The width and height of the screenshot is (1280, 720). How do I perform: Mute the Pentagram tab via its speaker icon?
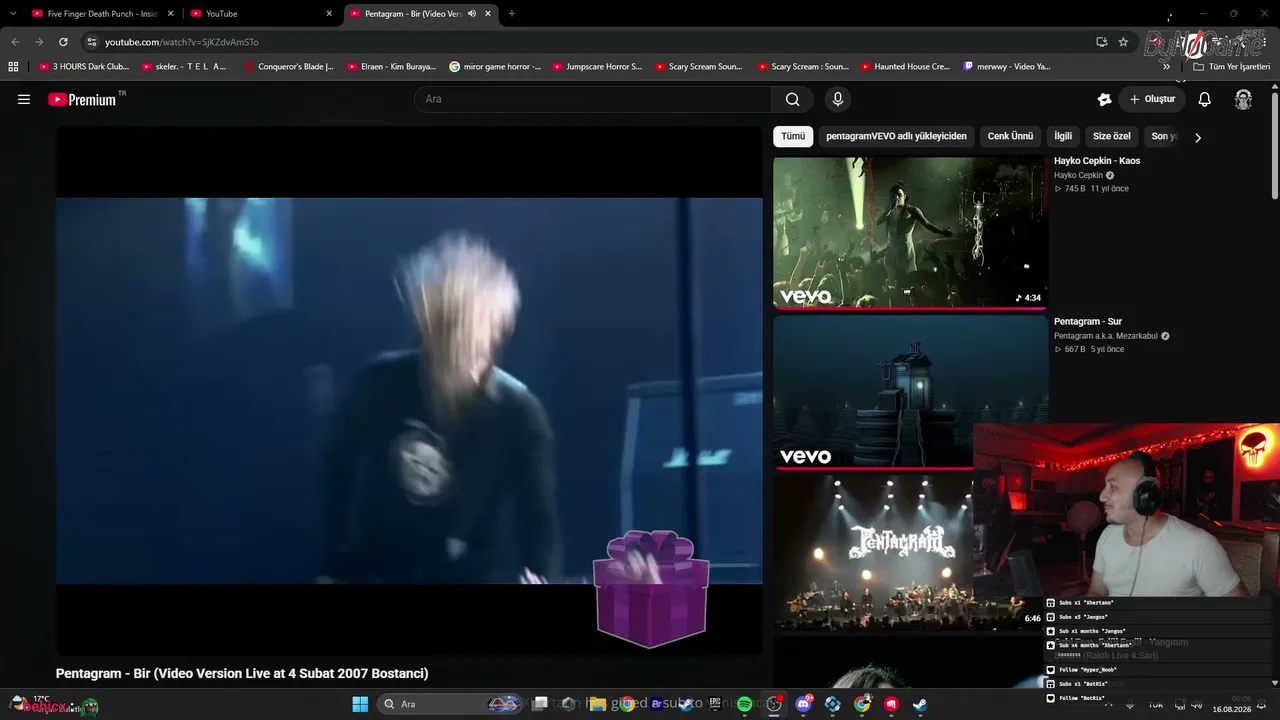[x=472, y=14]
